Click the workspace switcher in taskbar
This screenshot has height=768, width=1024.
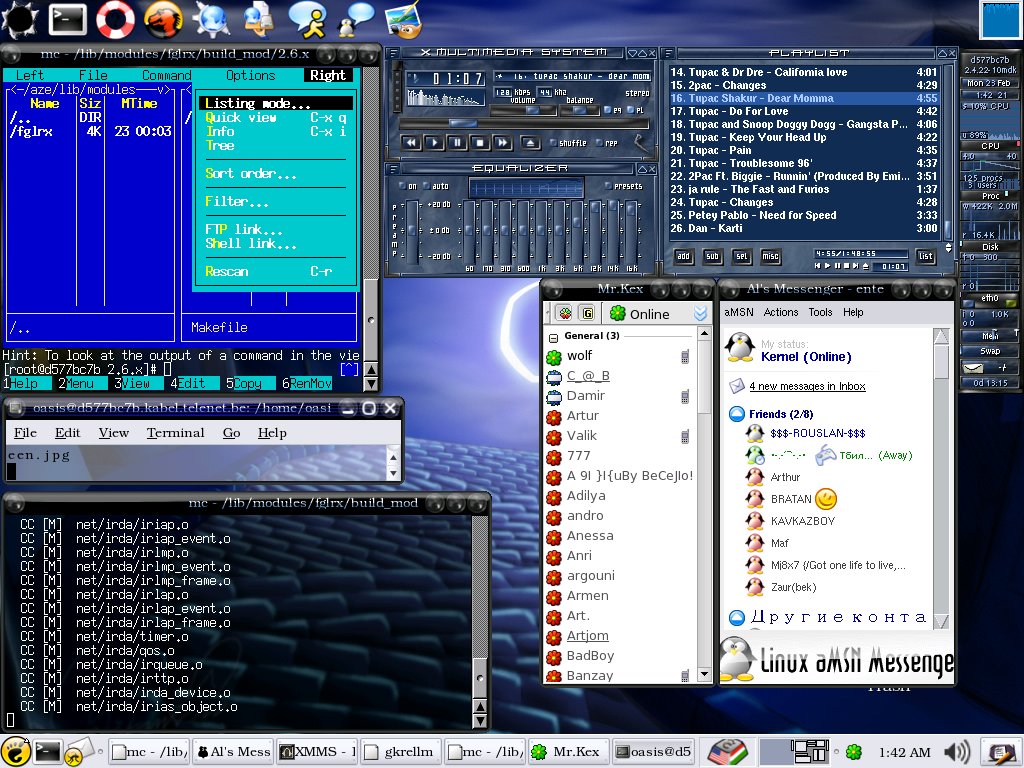(x=794, y=752)
